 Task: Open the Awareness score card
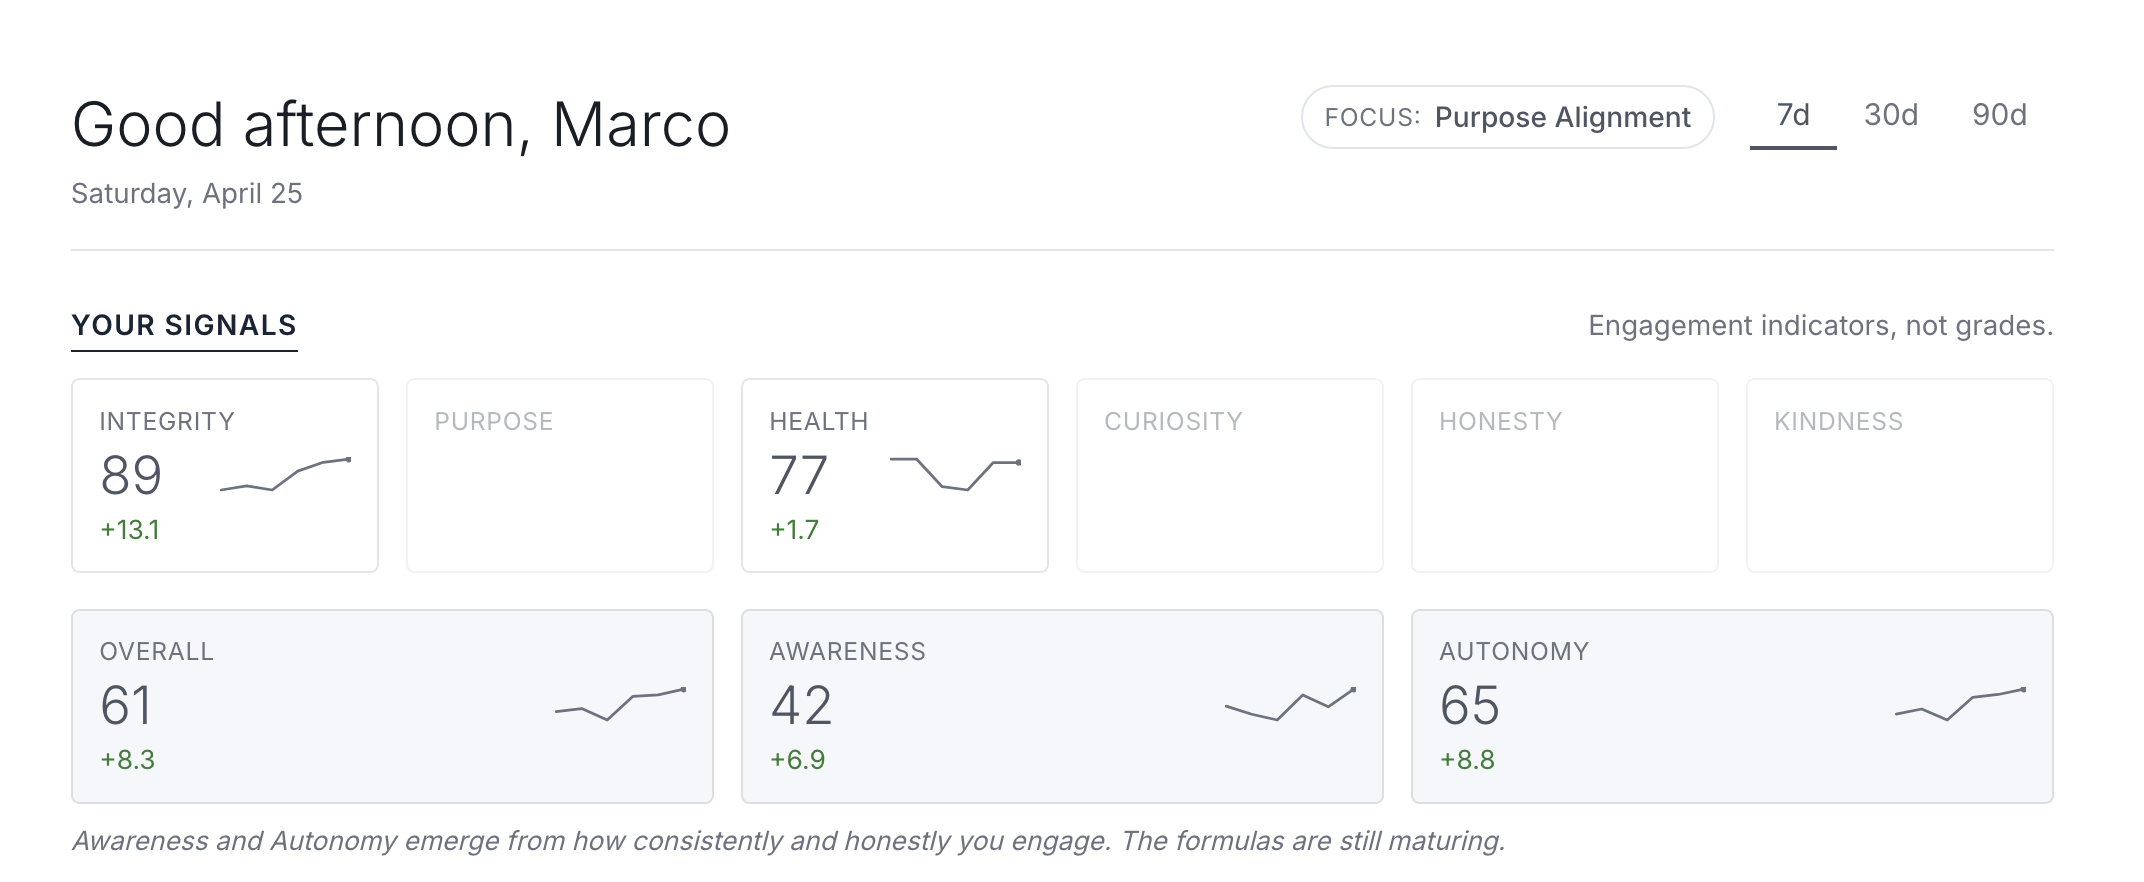[1061, 706]
